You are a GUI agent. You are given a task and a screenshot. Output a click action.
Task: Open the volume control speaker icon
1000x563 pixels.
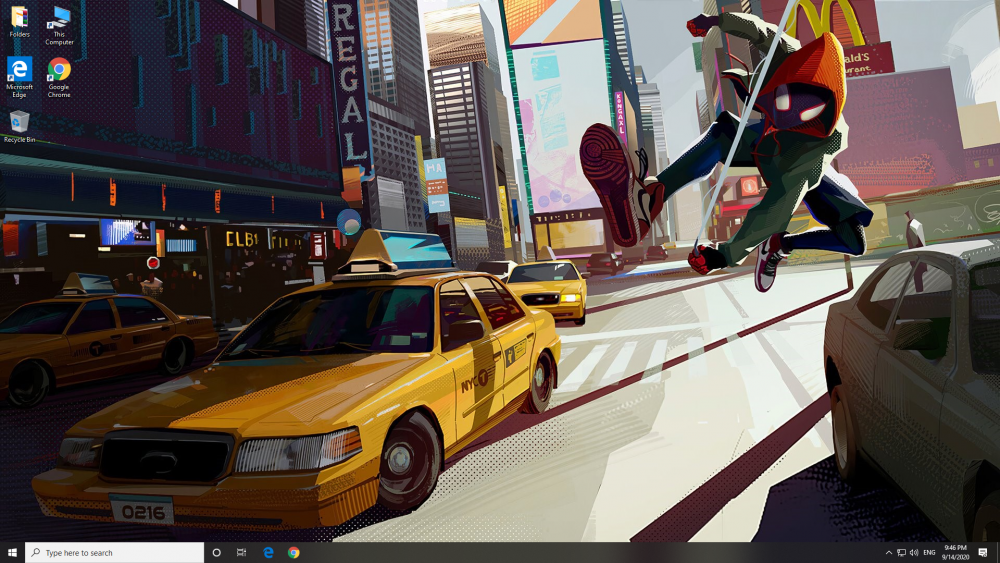(x=914, y=552)
